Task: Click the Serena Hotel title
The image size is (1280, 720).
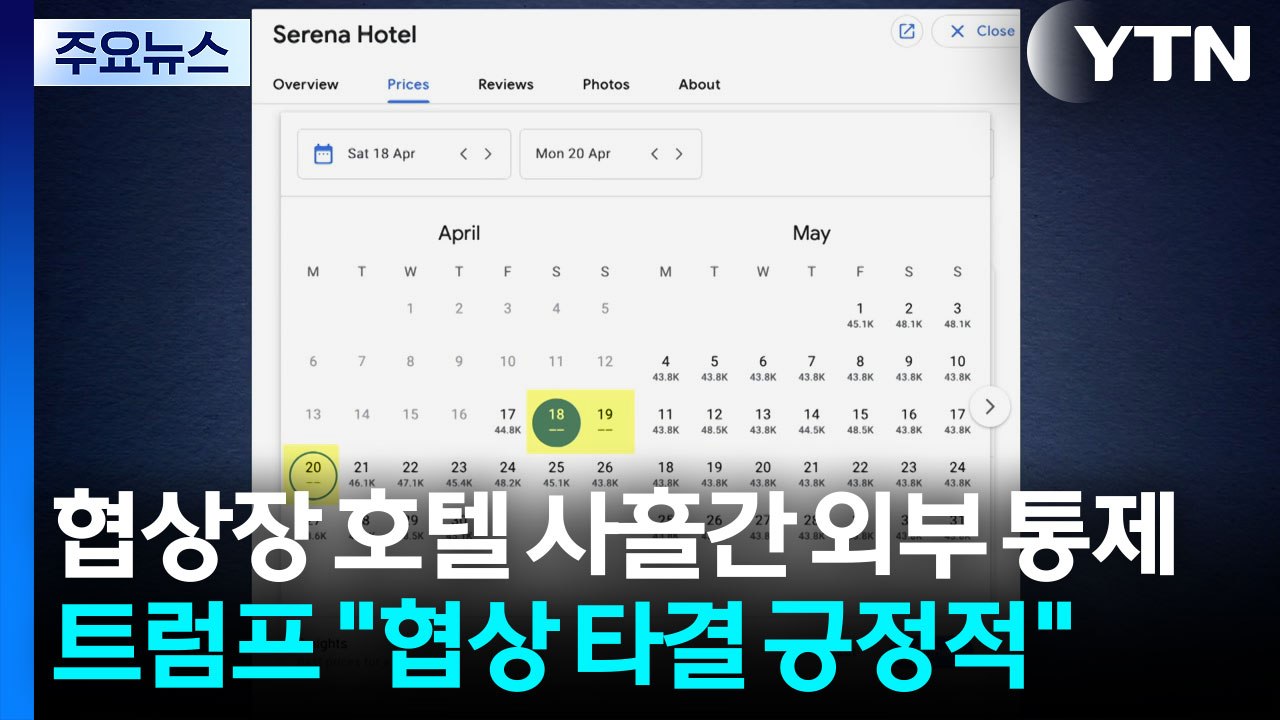Action: click(344, 35)
